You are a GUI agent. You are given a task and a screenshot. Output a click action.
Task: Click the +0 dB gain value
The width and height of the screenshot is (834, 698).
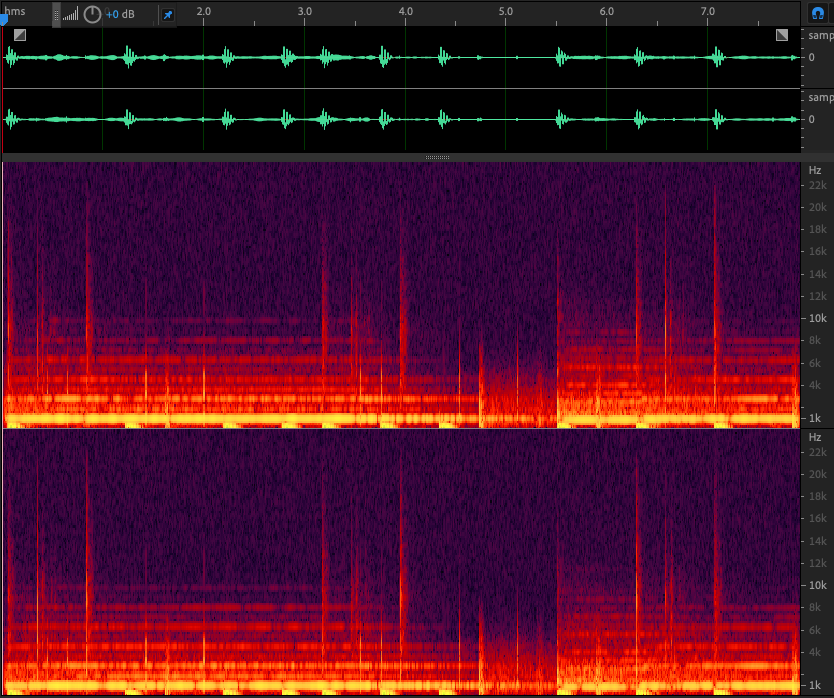coord(121,15)
